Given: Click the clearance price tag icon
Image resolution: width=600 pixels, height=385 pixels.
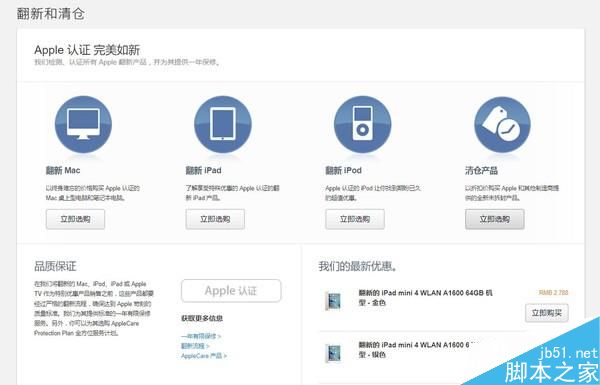Looking at the screenshot, I should 502,125.
